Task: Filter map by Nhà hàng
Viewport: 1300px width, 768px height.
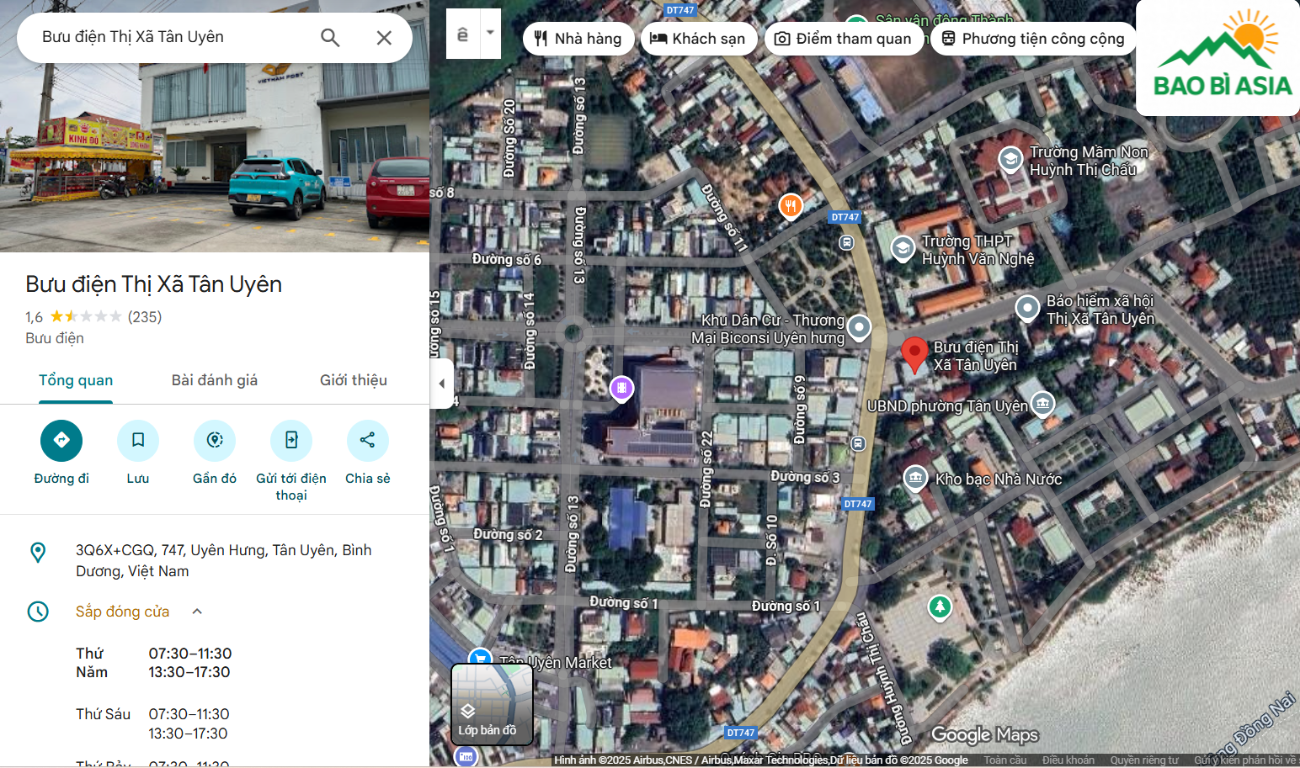Action: [x=578, y=39]
